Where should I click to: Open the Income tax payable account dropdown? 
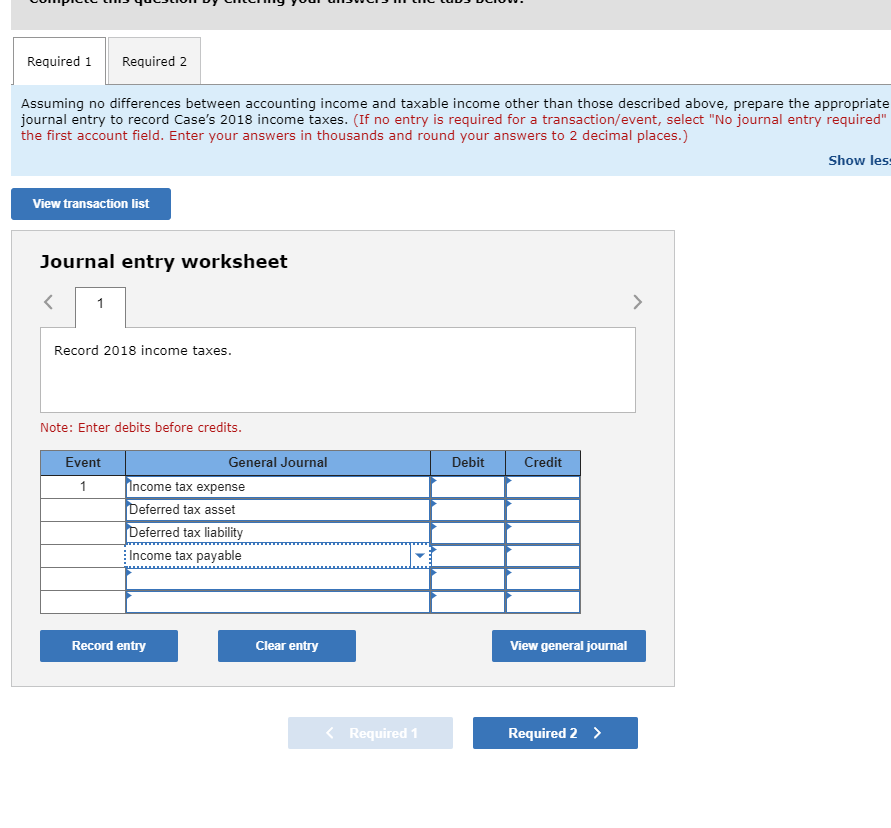(417, 555)
